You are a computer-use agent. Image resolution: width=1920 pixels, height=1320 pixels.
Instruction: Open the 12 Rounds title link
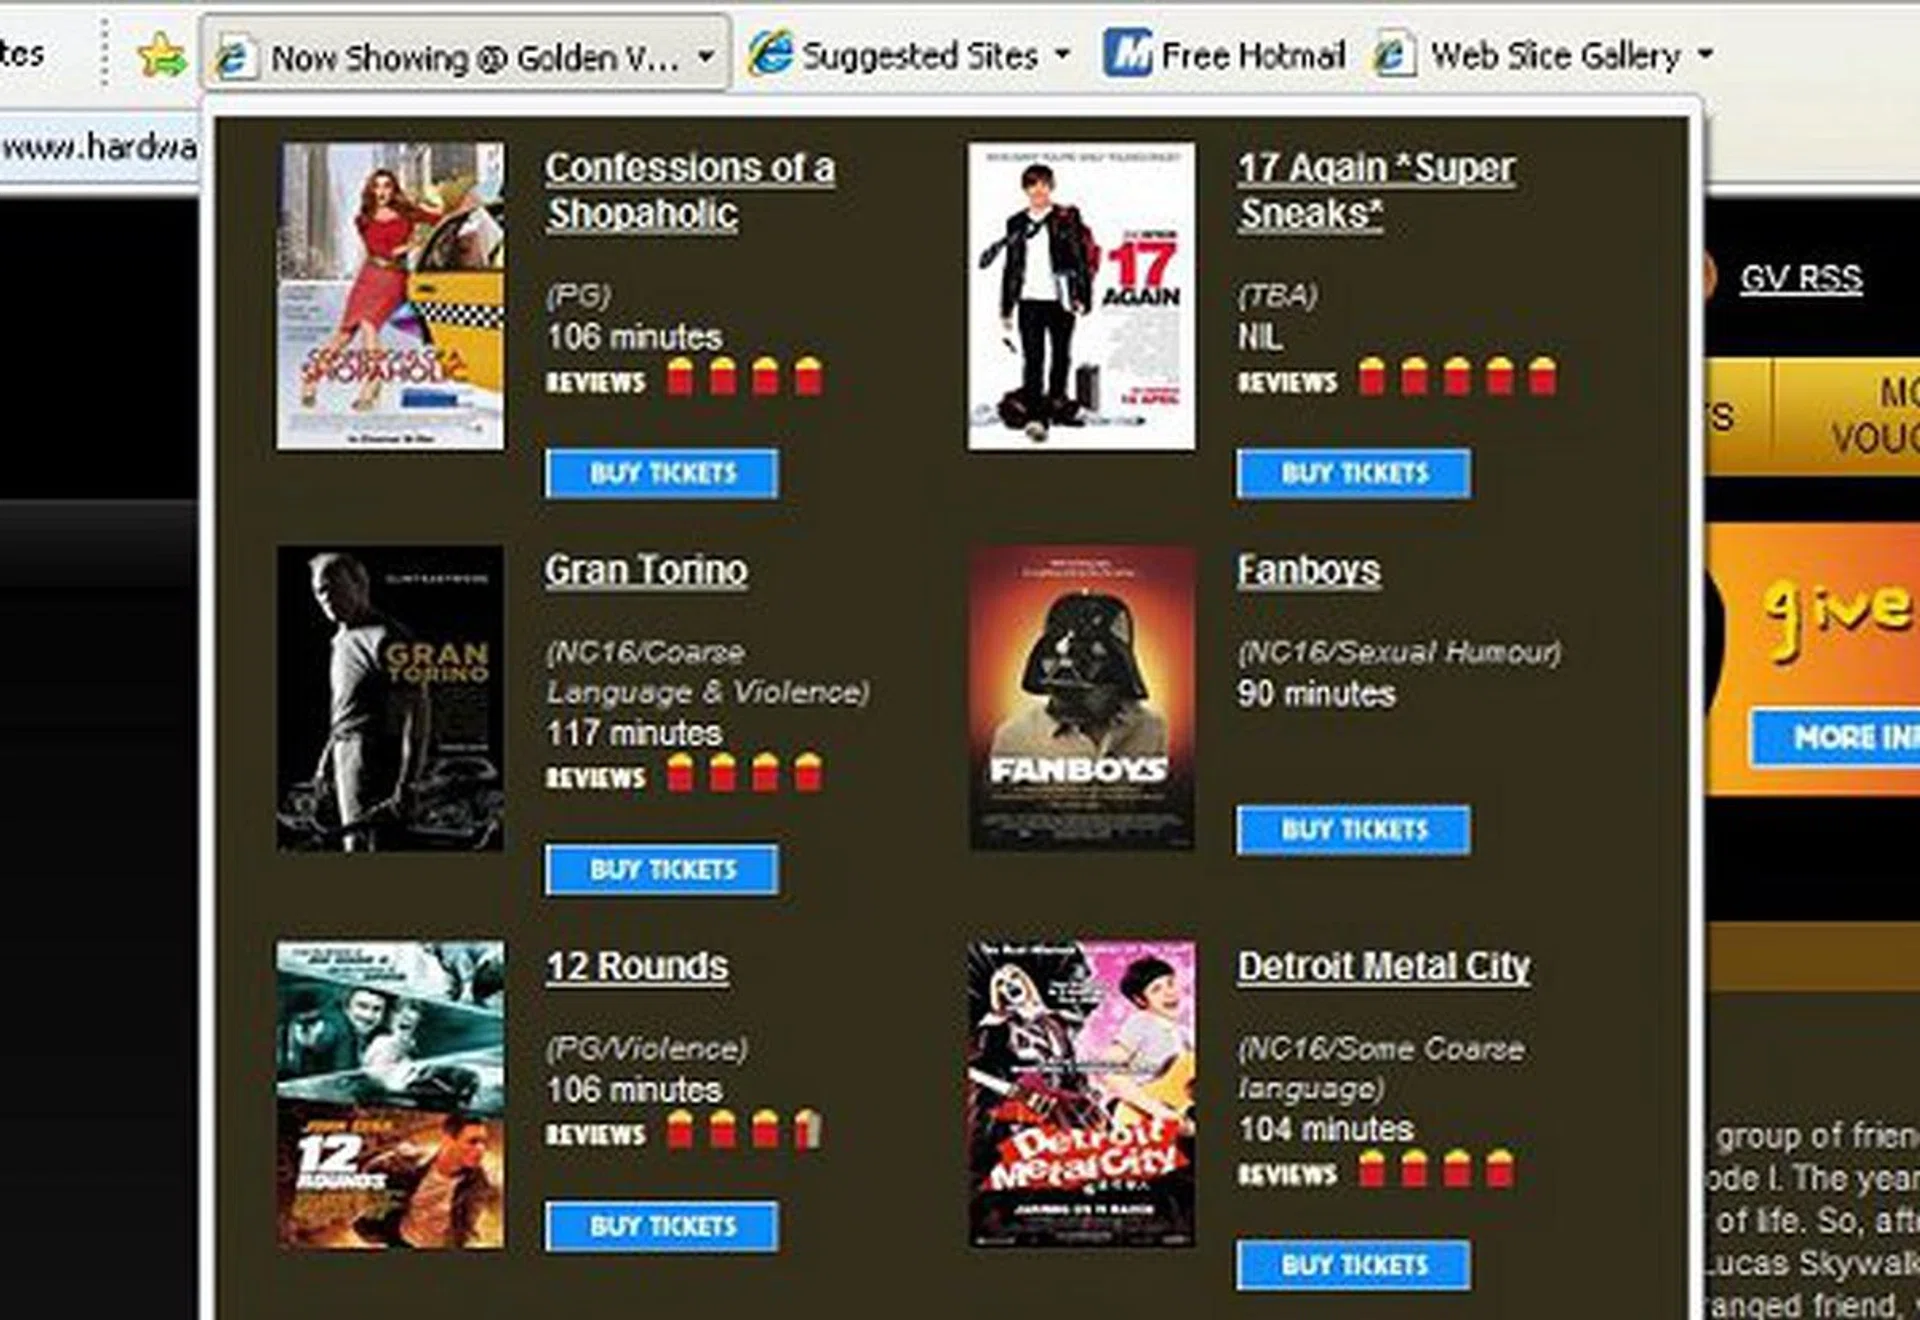pos(637,966)
